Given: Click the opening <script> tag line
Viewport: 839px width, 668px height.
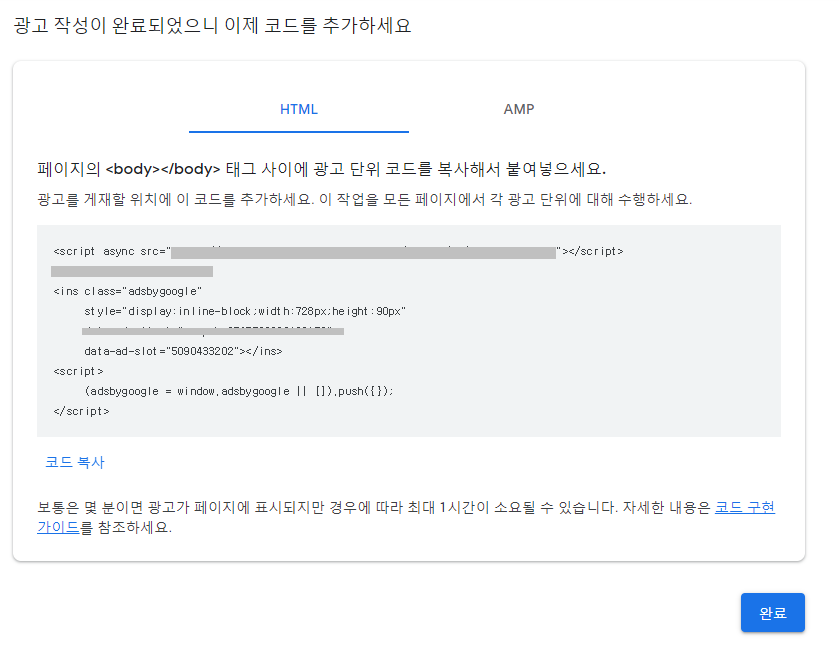Looking at the screenshot, I should pos(78,371).
